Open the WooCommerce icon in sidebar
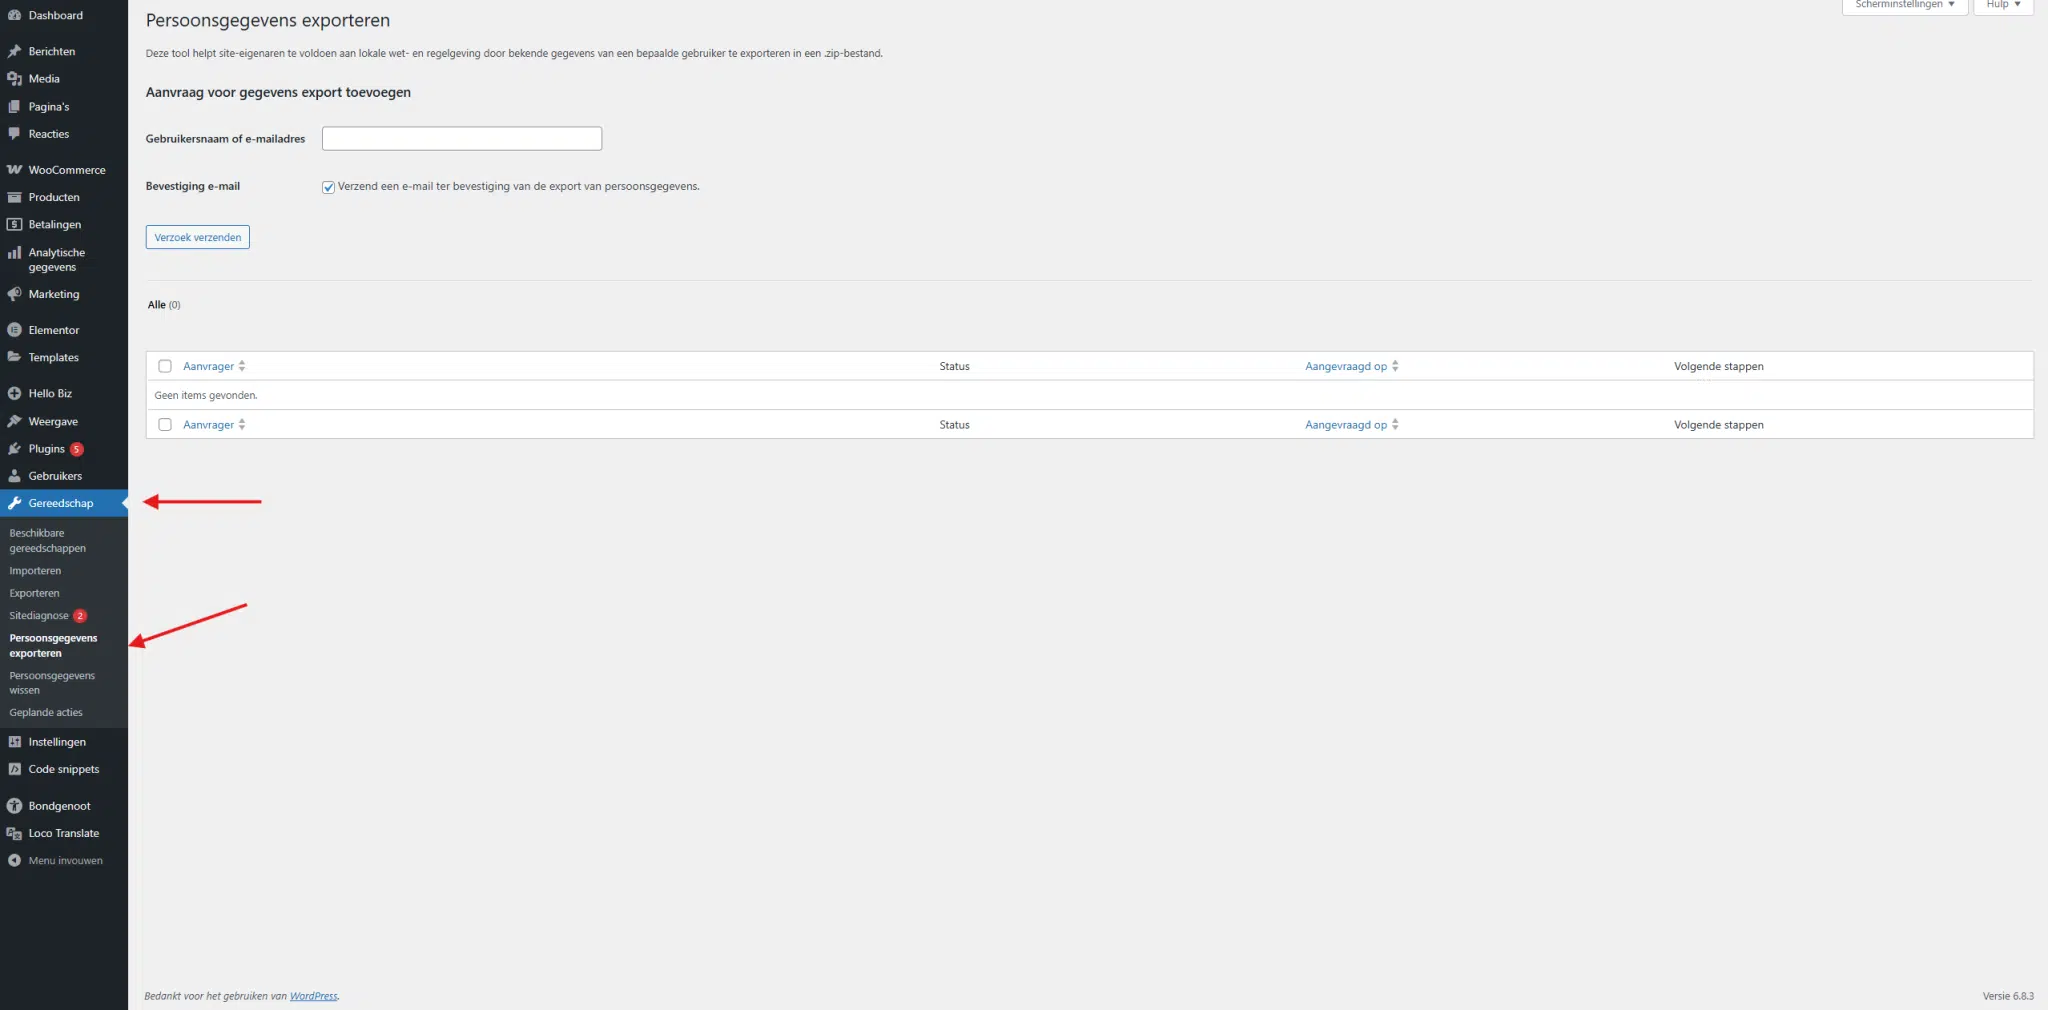2048x1010 pixels. pos(14,170)
